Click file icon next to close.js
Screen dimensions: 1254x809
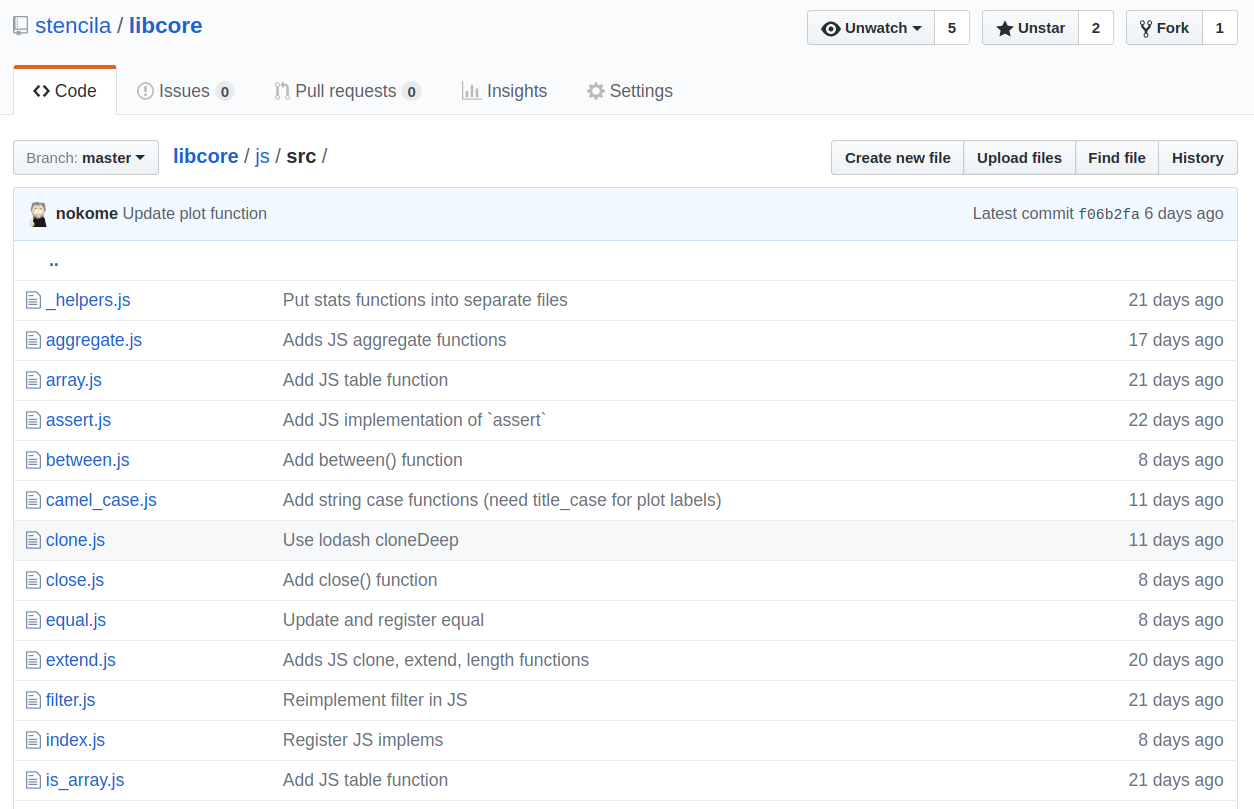(x=33, y=580)
